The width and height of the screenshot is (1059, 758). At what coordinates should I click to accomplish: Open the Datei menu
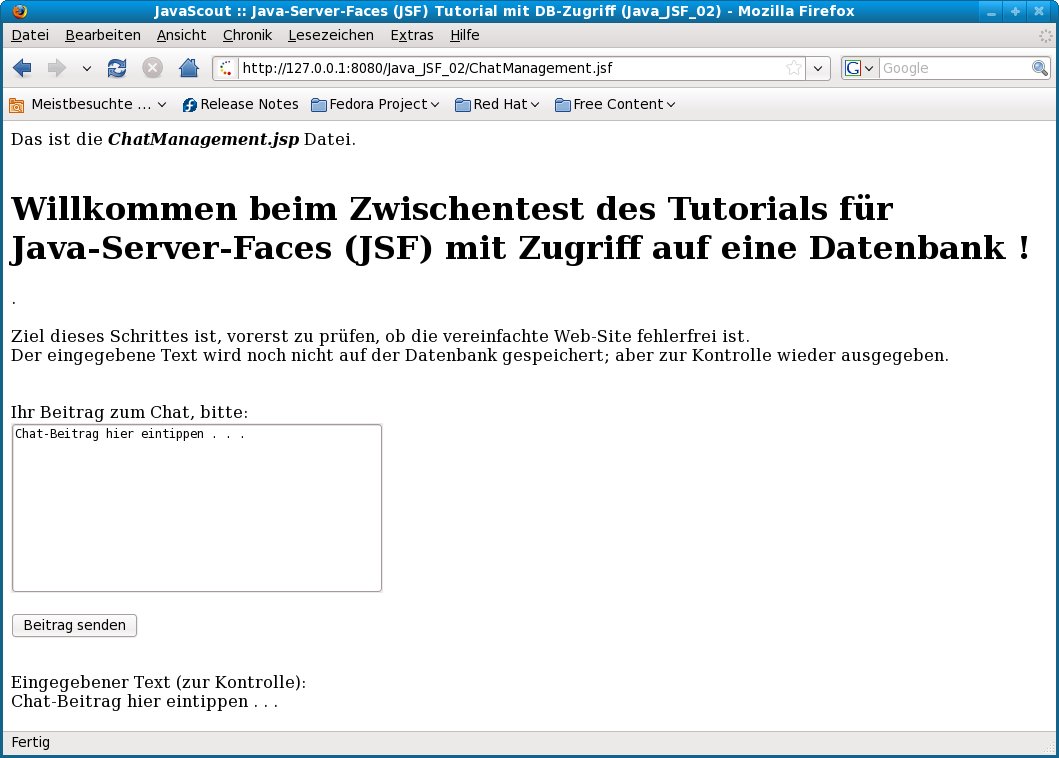[30, 35]
